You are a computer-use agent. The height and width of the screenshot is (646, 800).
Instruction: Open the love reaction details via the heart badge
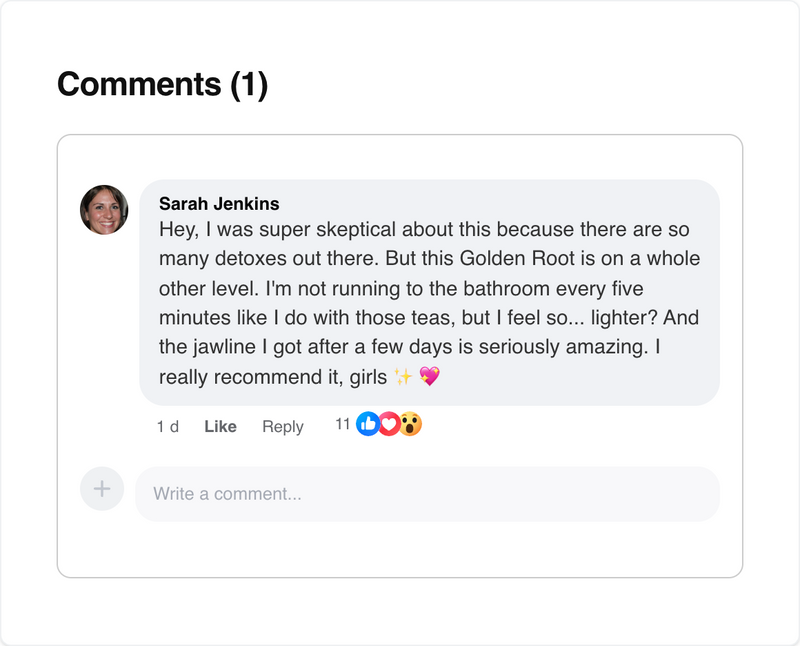pos(389,424)
